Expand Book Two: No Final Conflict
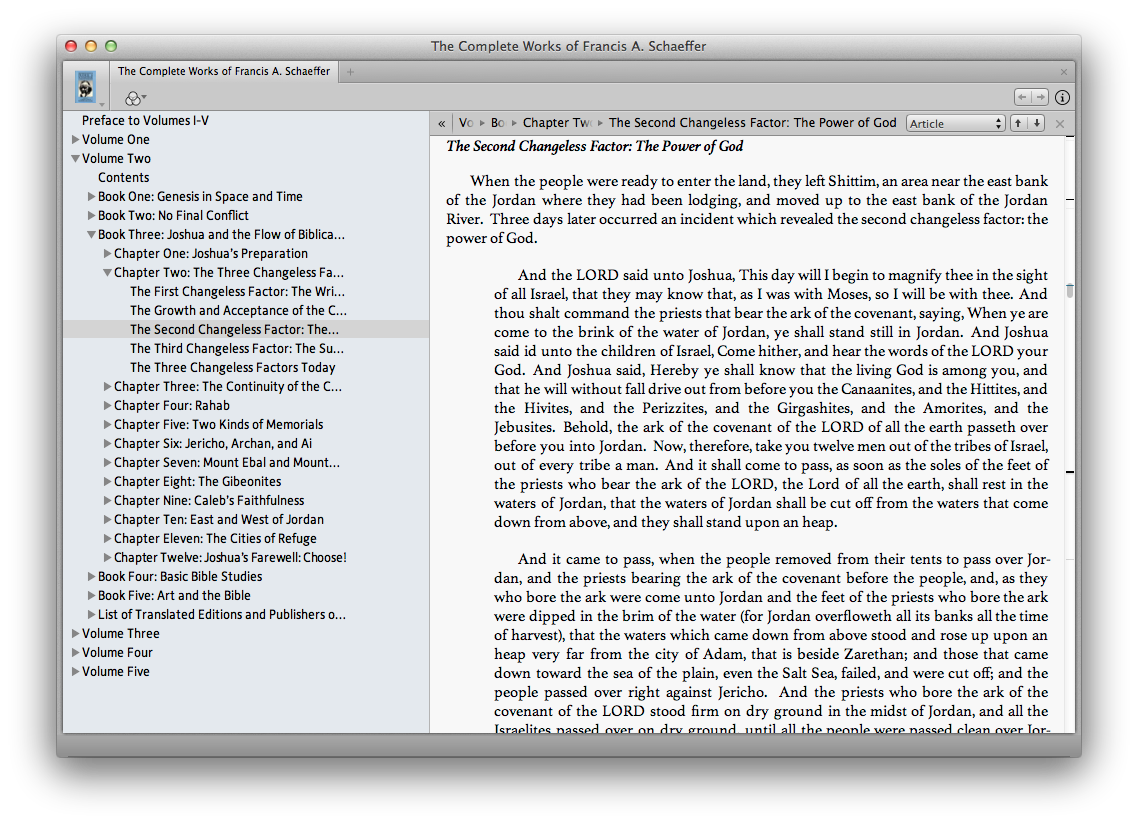Screen dimensions: 1138x836 91,216
